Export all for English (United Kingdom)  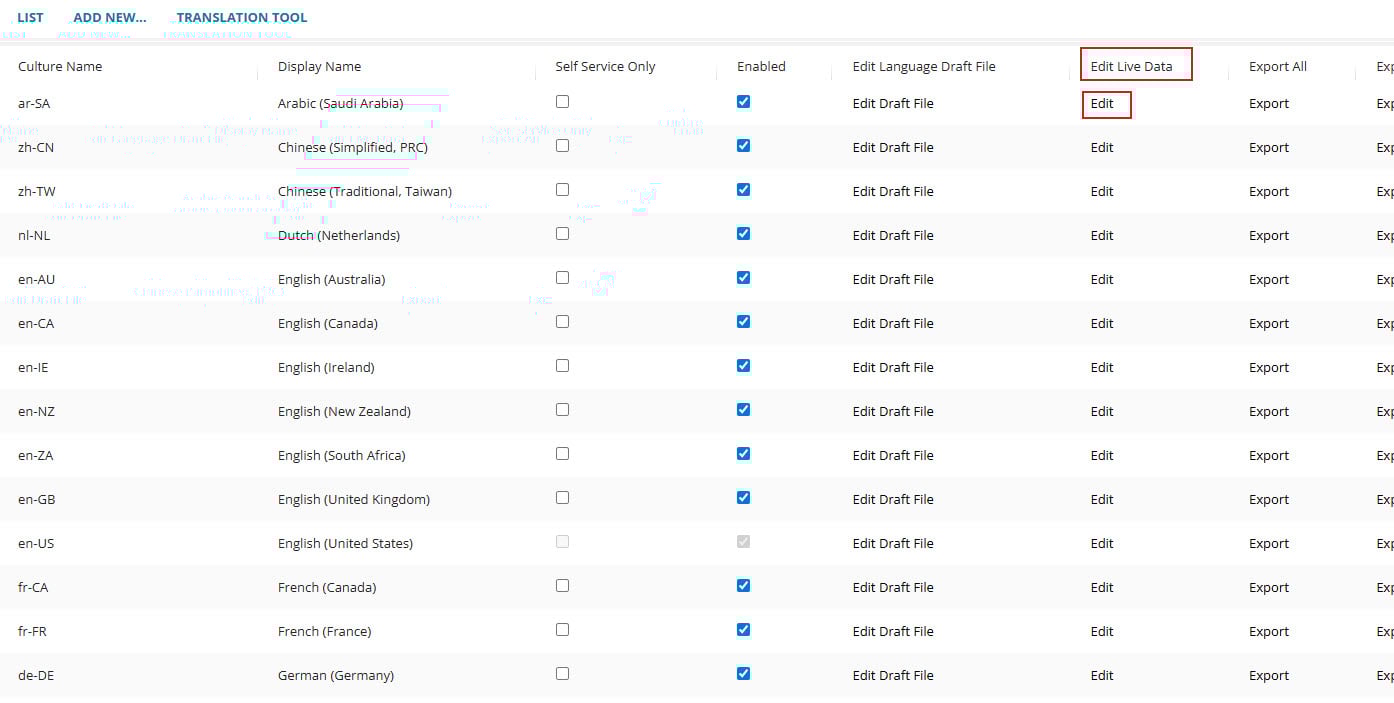coord(1269,500)
